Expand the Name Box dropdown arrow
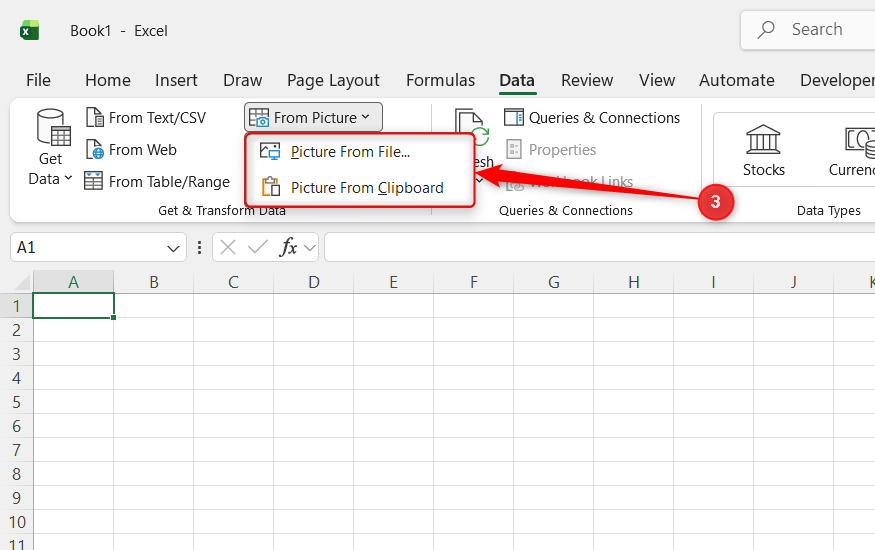The height and width of the screenshot is (550, 875). pos(174,248)
